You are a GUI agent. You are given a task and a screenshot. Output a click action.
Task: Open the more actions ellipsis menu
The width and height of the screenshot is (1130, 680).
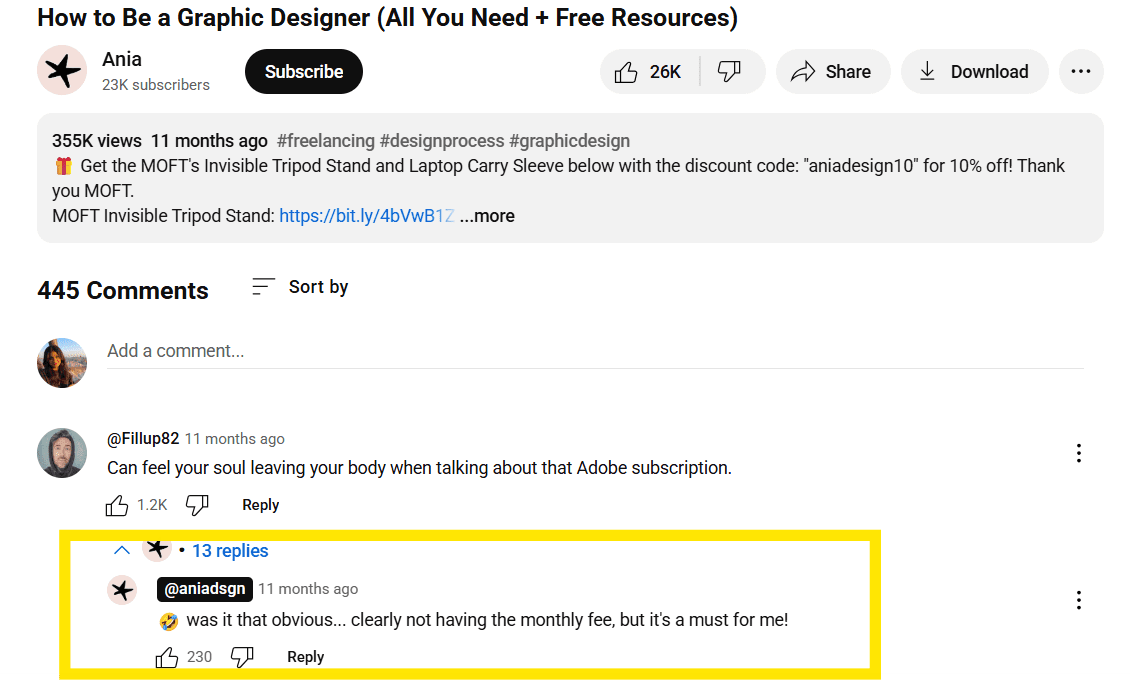1081,71
